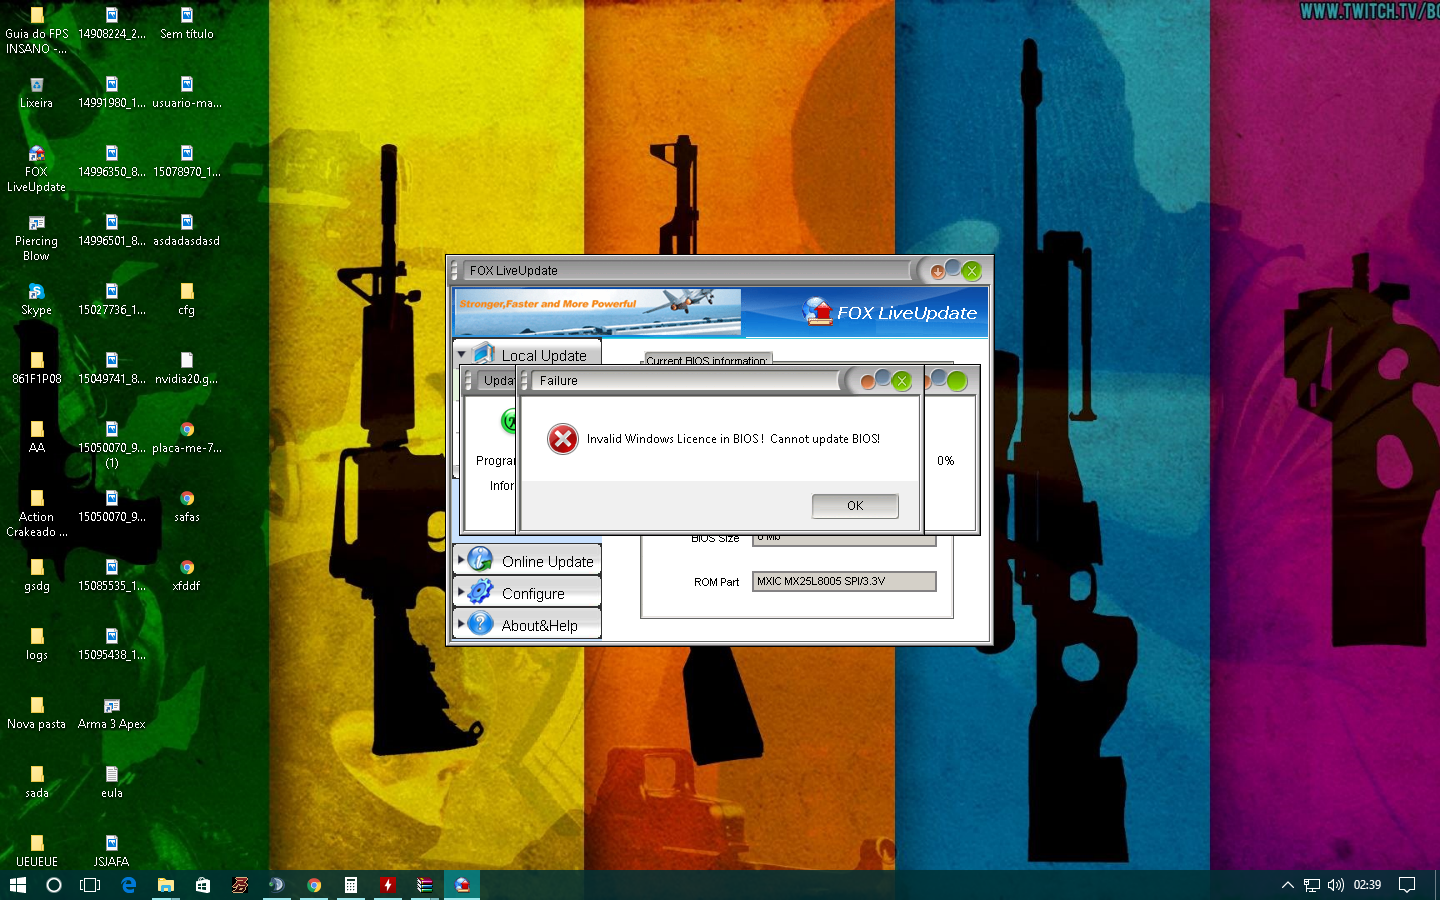1440x900 pixels.
Task: Open Task View on the taskbar
Action: 90,885
